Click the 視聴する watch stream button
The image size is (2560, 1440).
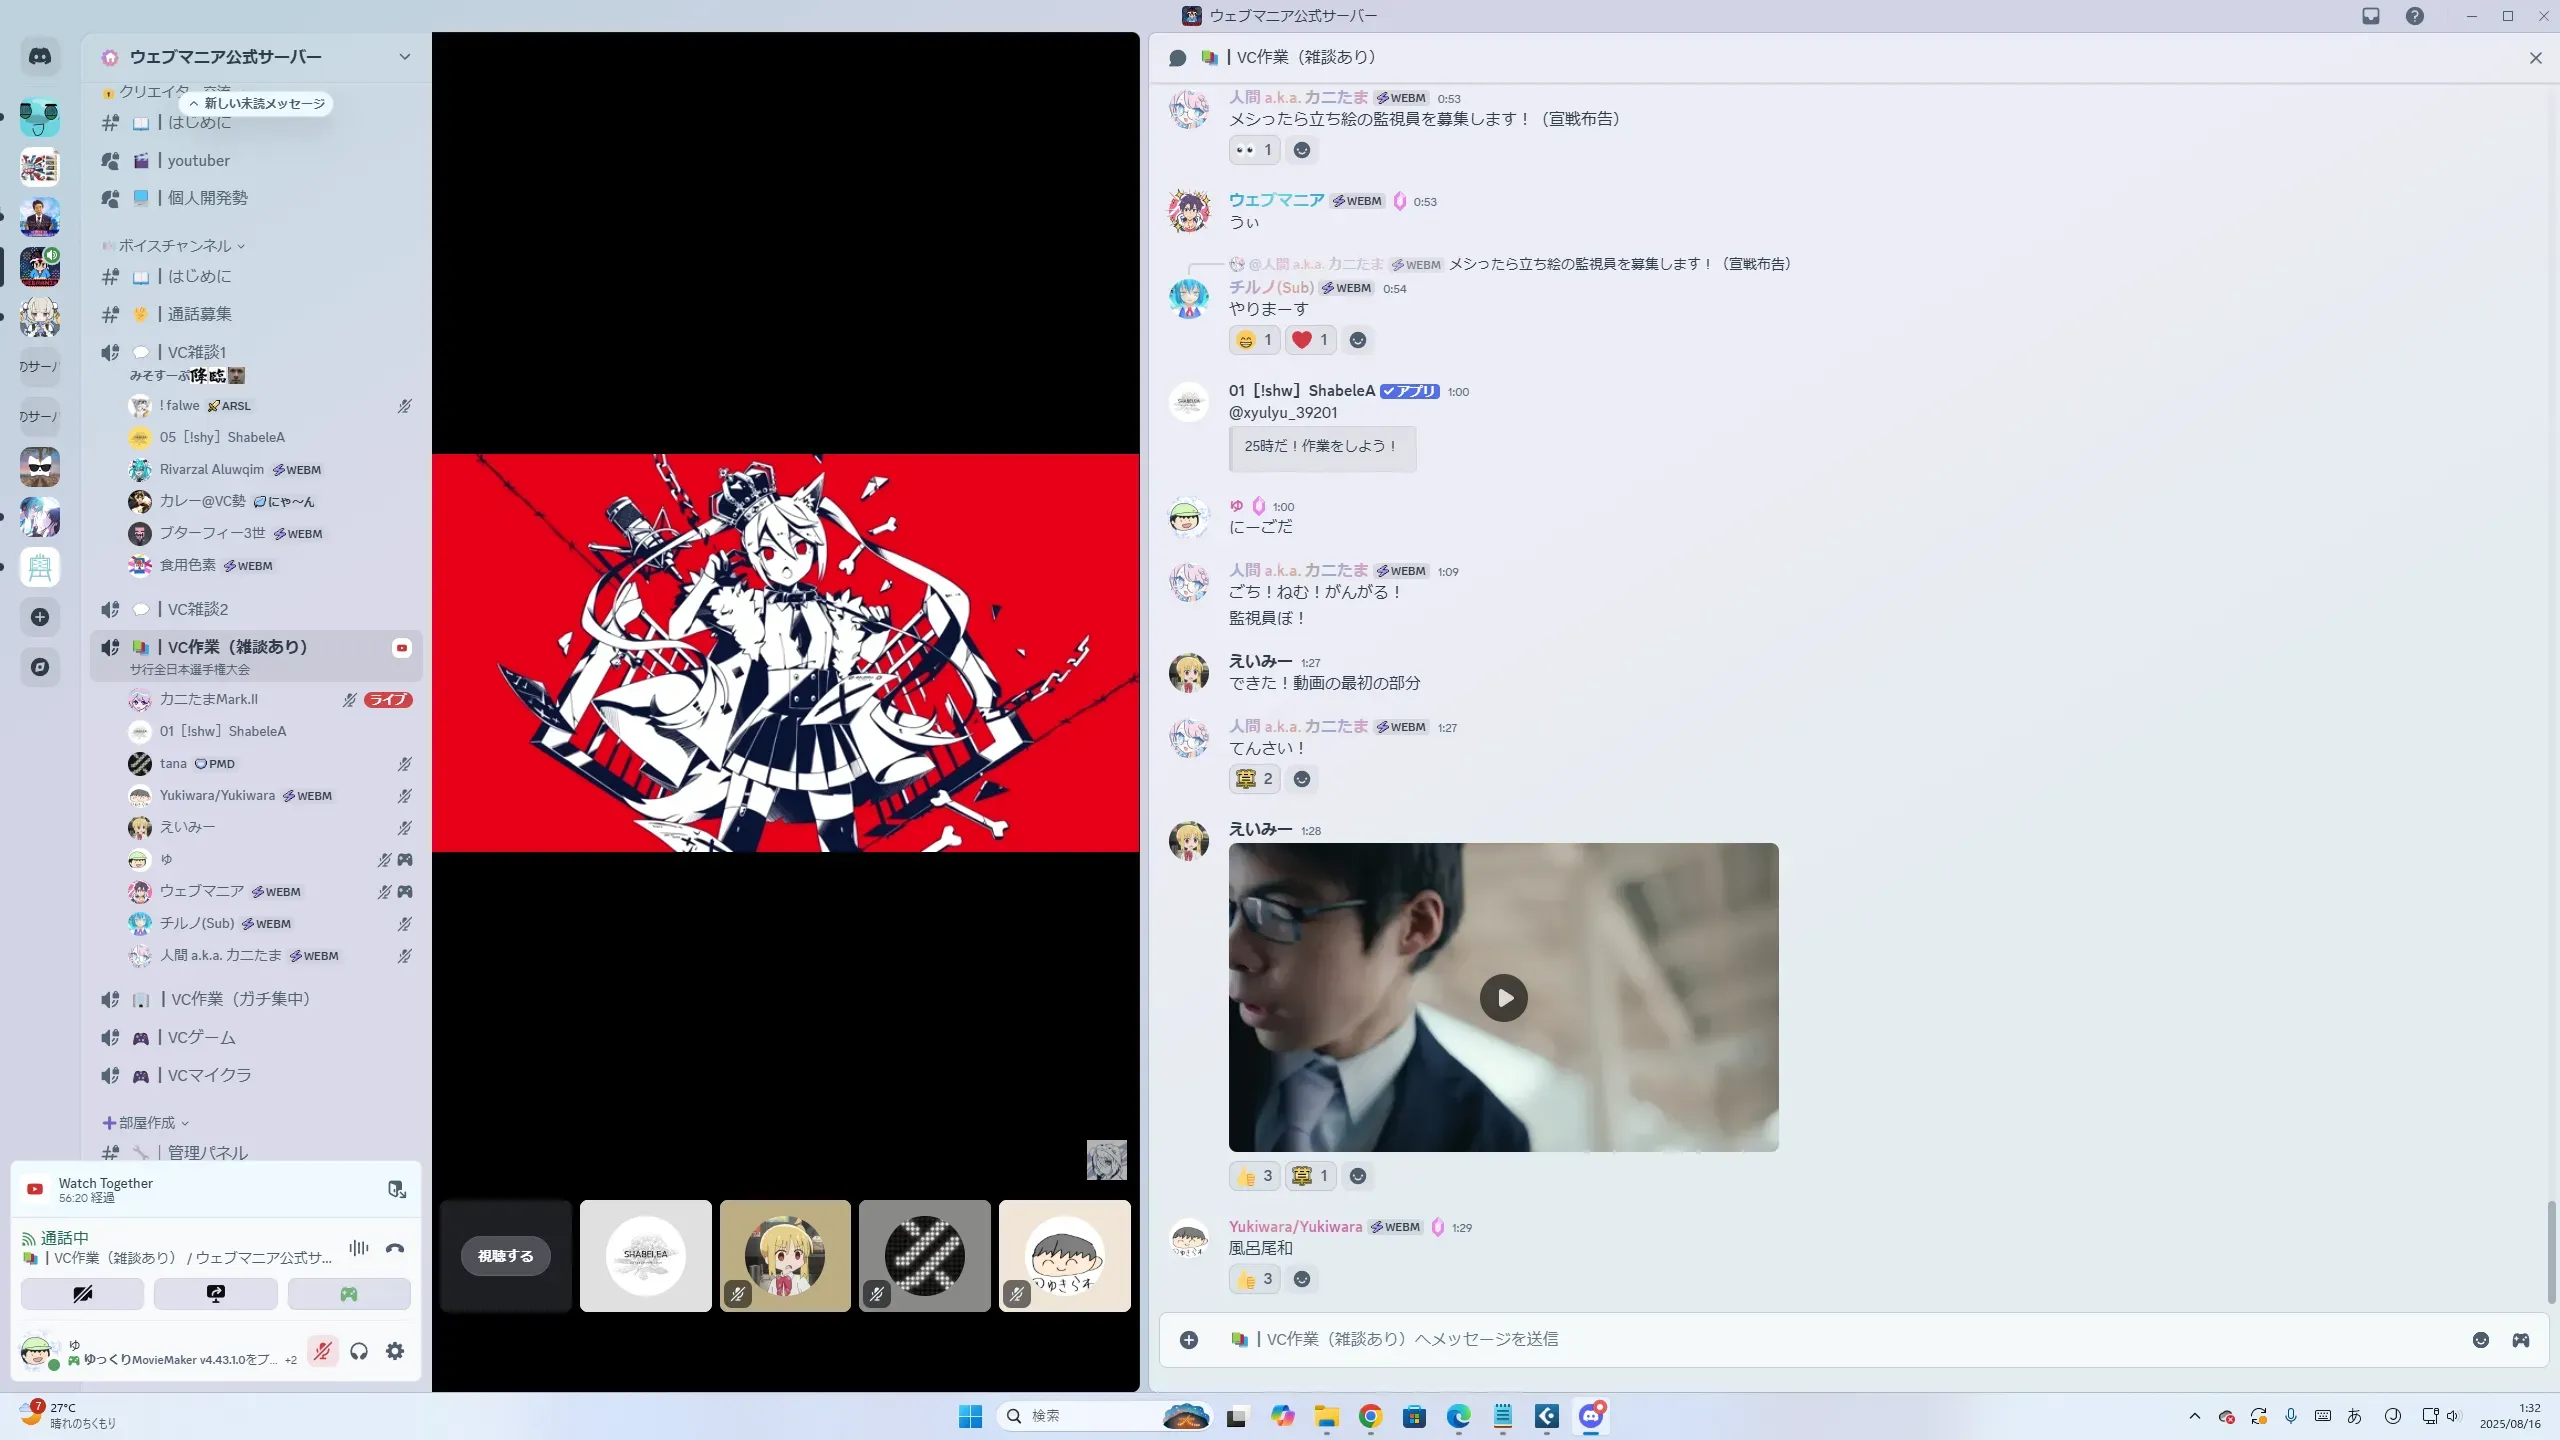click(x=505, y=1256)
